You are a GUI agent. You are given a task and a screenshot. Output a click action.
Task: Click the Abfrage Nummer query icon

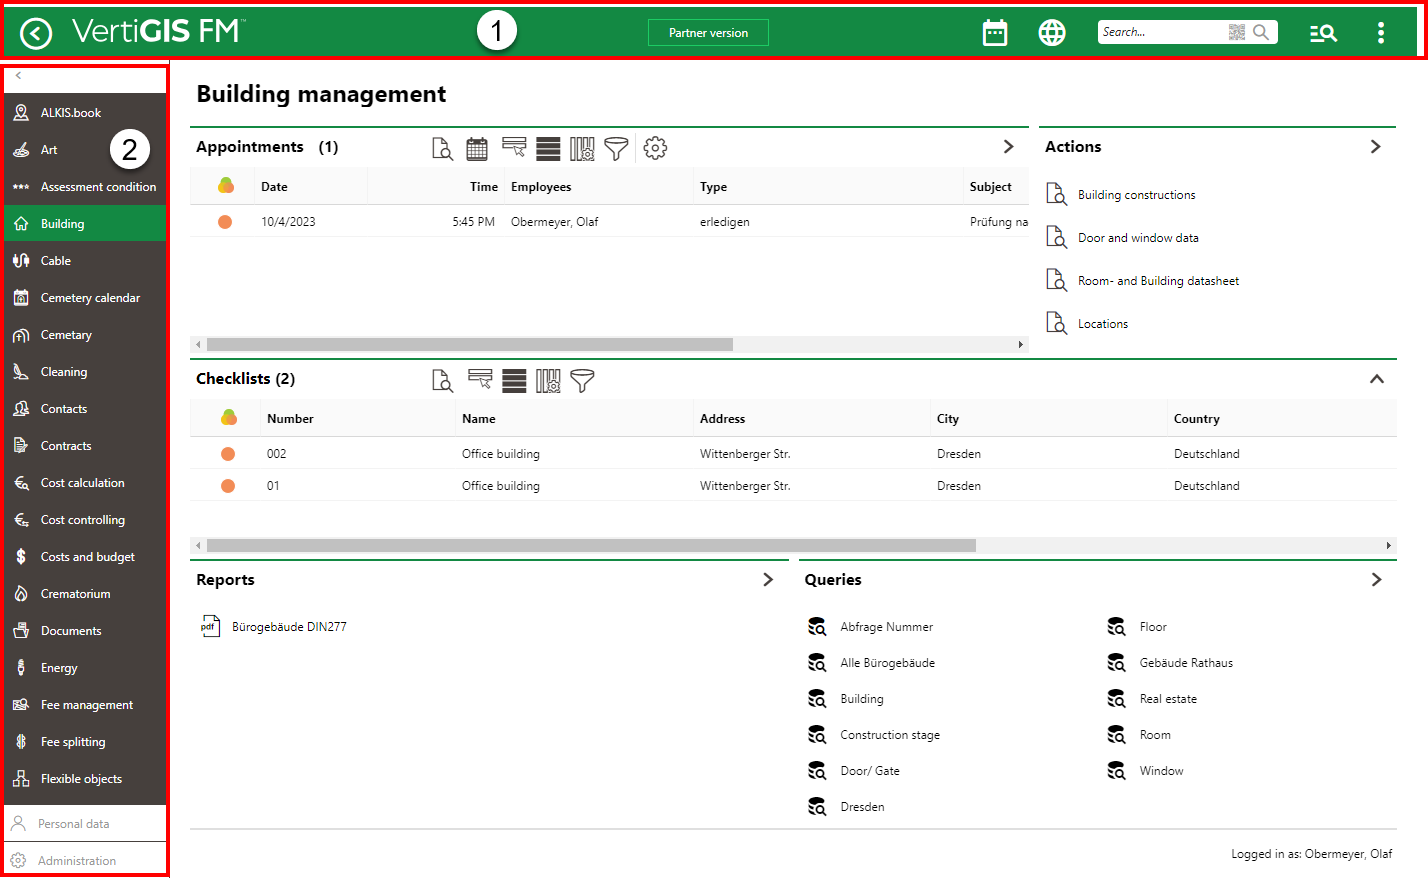coord(817,627)
